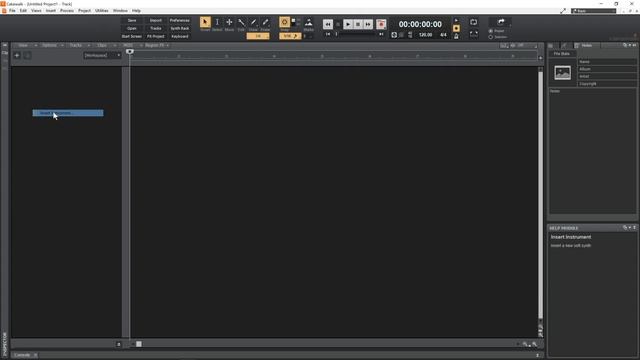The height and width of the screenshot is (360, 640).
Task: Select the Smart tool
Action: pyautogui.click(x=205, y=23)
